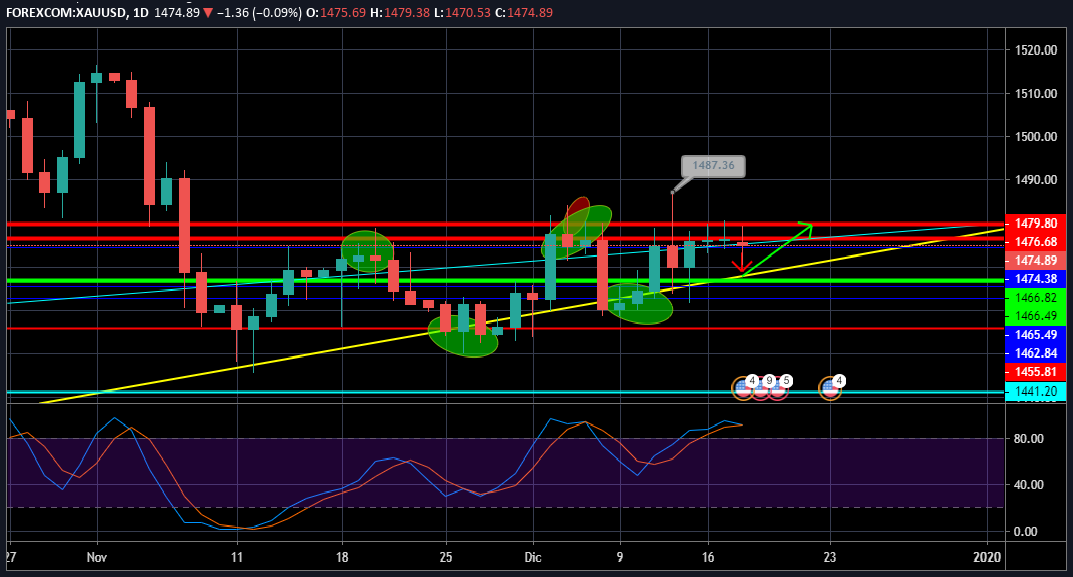Select the red down arrow drawing
The height and width of the screenshot is (577, 1073).
pyautogui.click(x=741, y=266)
